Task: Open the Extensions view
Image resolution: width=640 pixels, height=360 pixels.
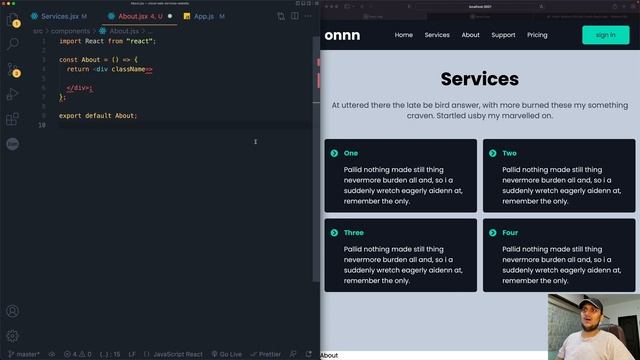Action: click(x=12, y=119)
